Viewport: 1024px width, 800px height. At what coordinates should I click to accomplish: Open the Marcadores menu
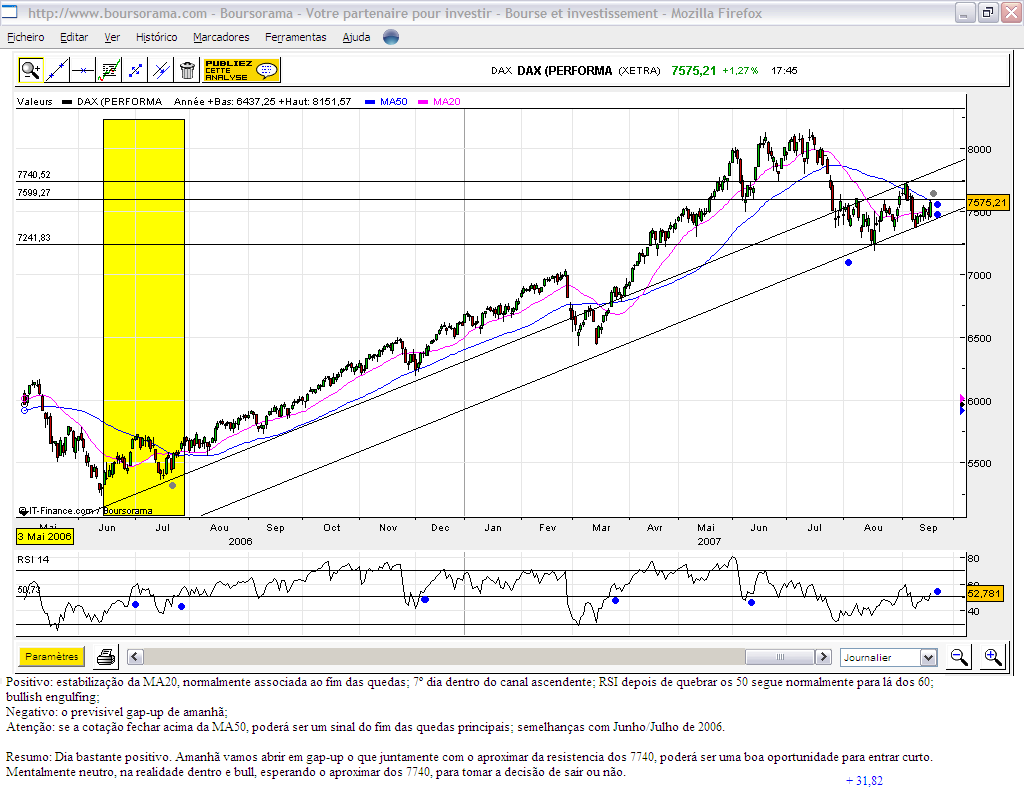(221, 37)
